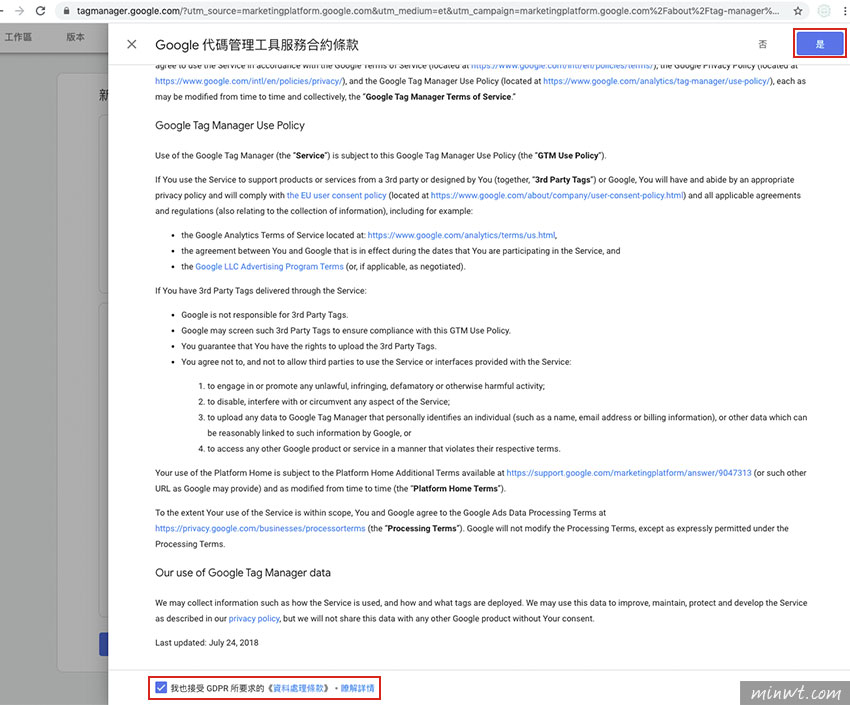
Task: Click the extension icon beside the bookmark star
Action: pyautogui.click(x=824, y=11)
